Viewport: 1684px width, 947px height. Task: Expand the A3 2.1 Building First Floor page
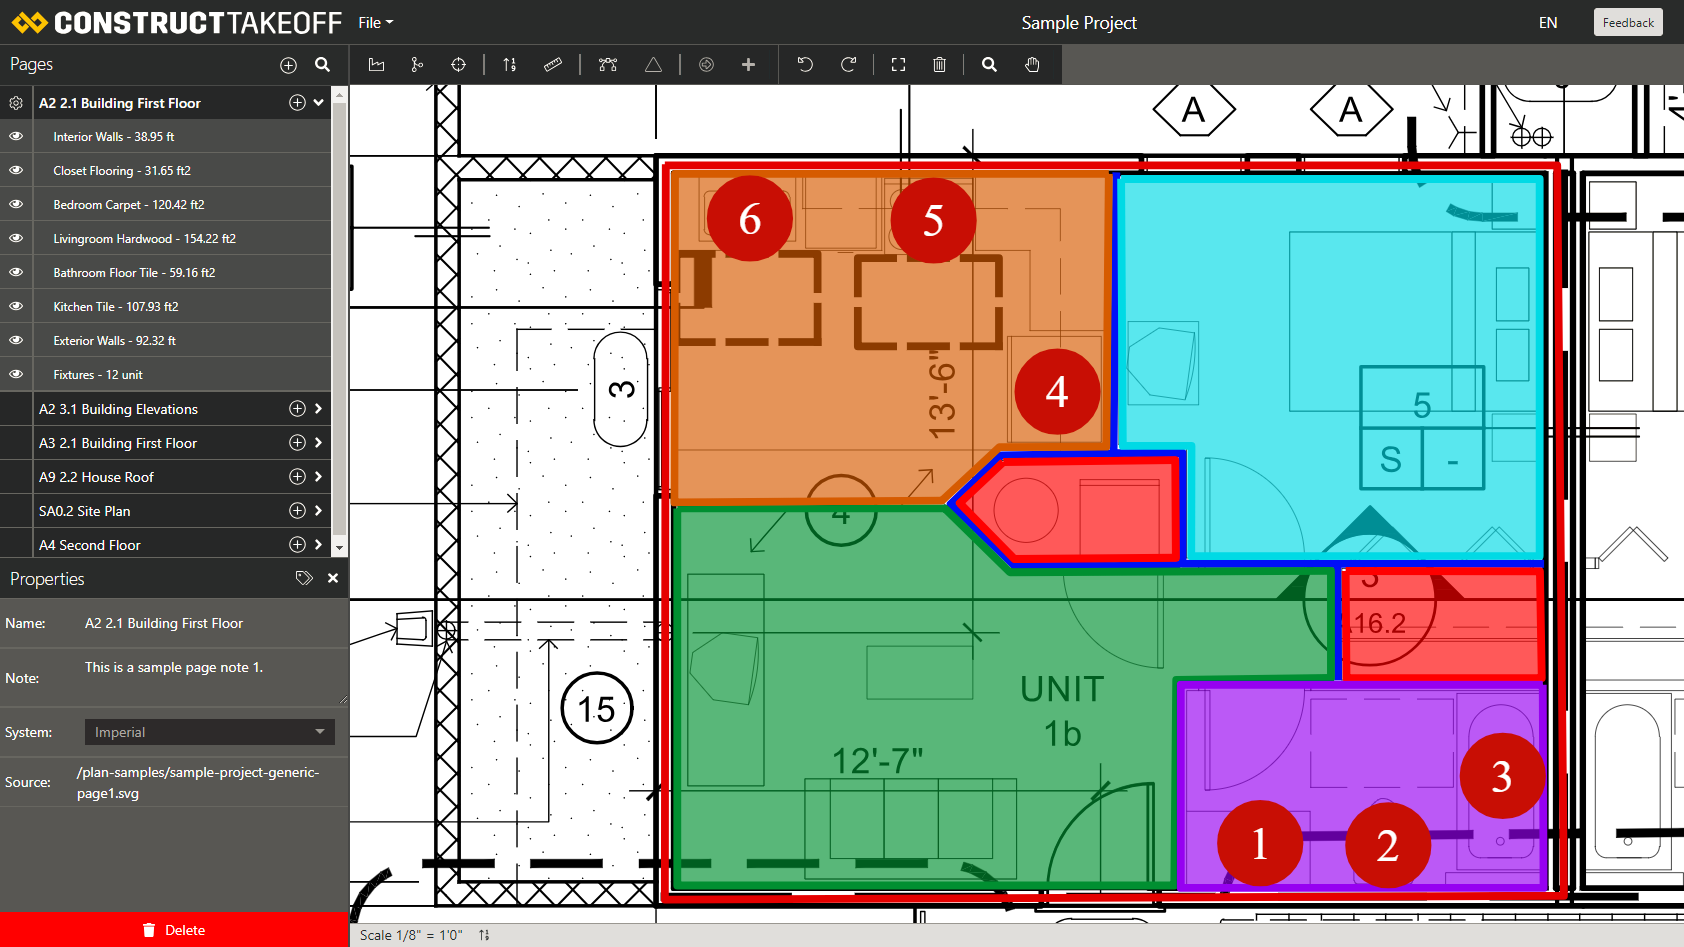[x=319, y=443]
